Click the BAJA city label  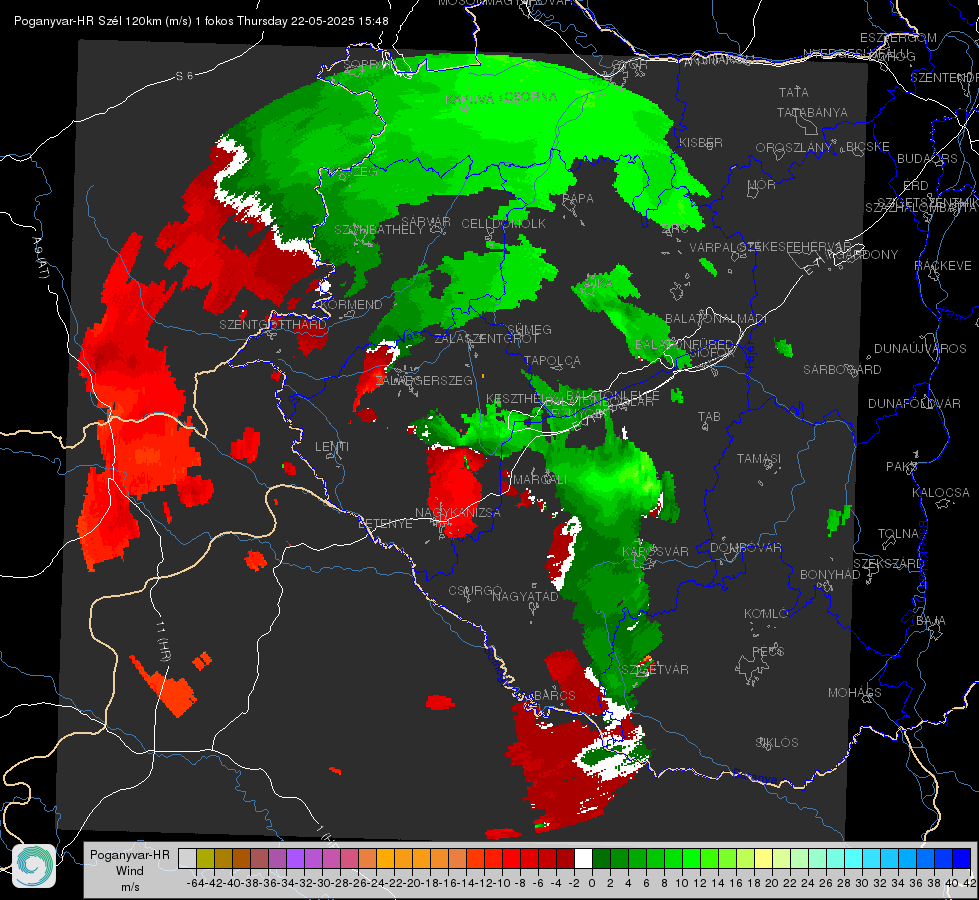click(x=931, y=621)
